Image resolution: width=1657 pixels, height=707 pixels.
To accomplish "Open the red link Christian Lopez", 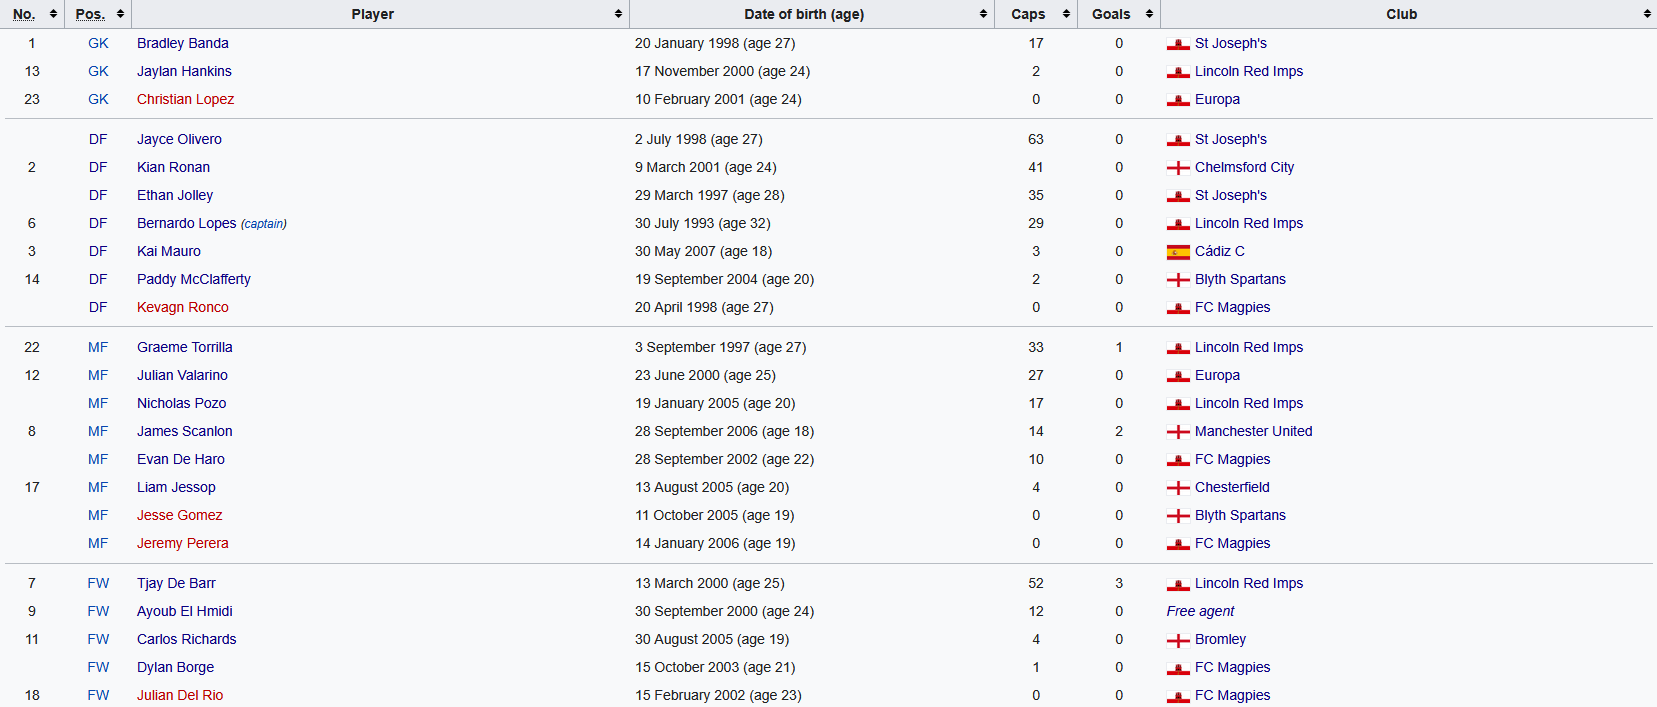I will [x=185, y=99].
